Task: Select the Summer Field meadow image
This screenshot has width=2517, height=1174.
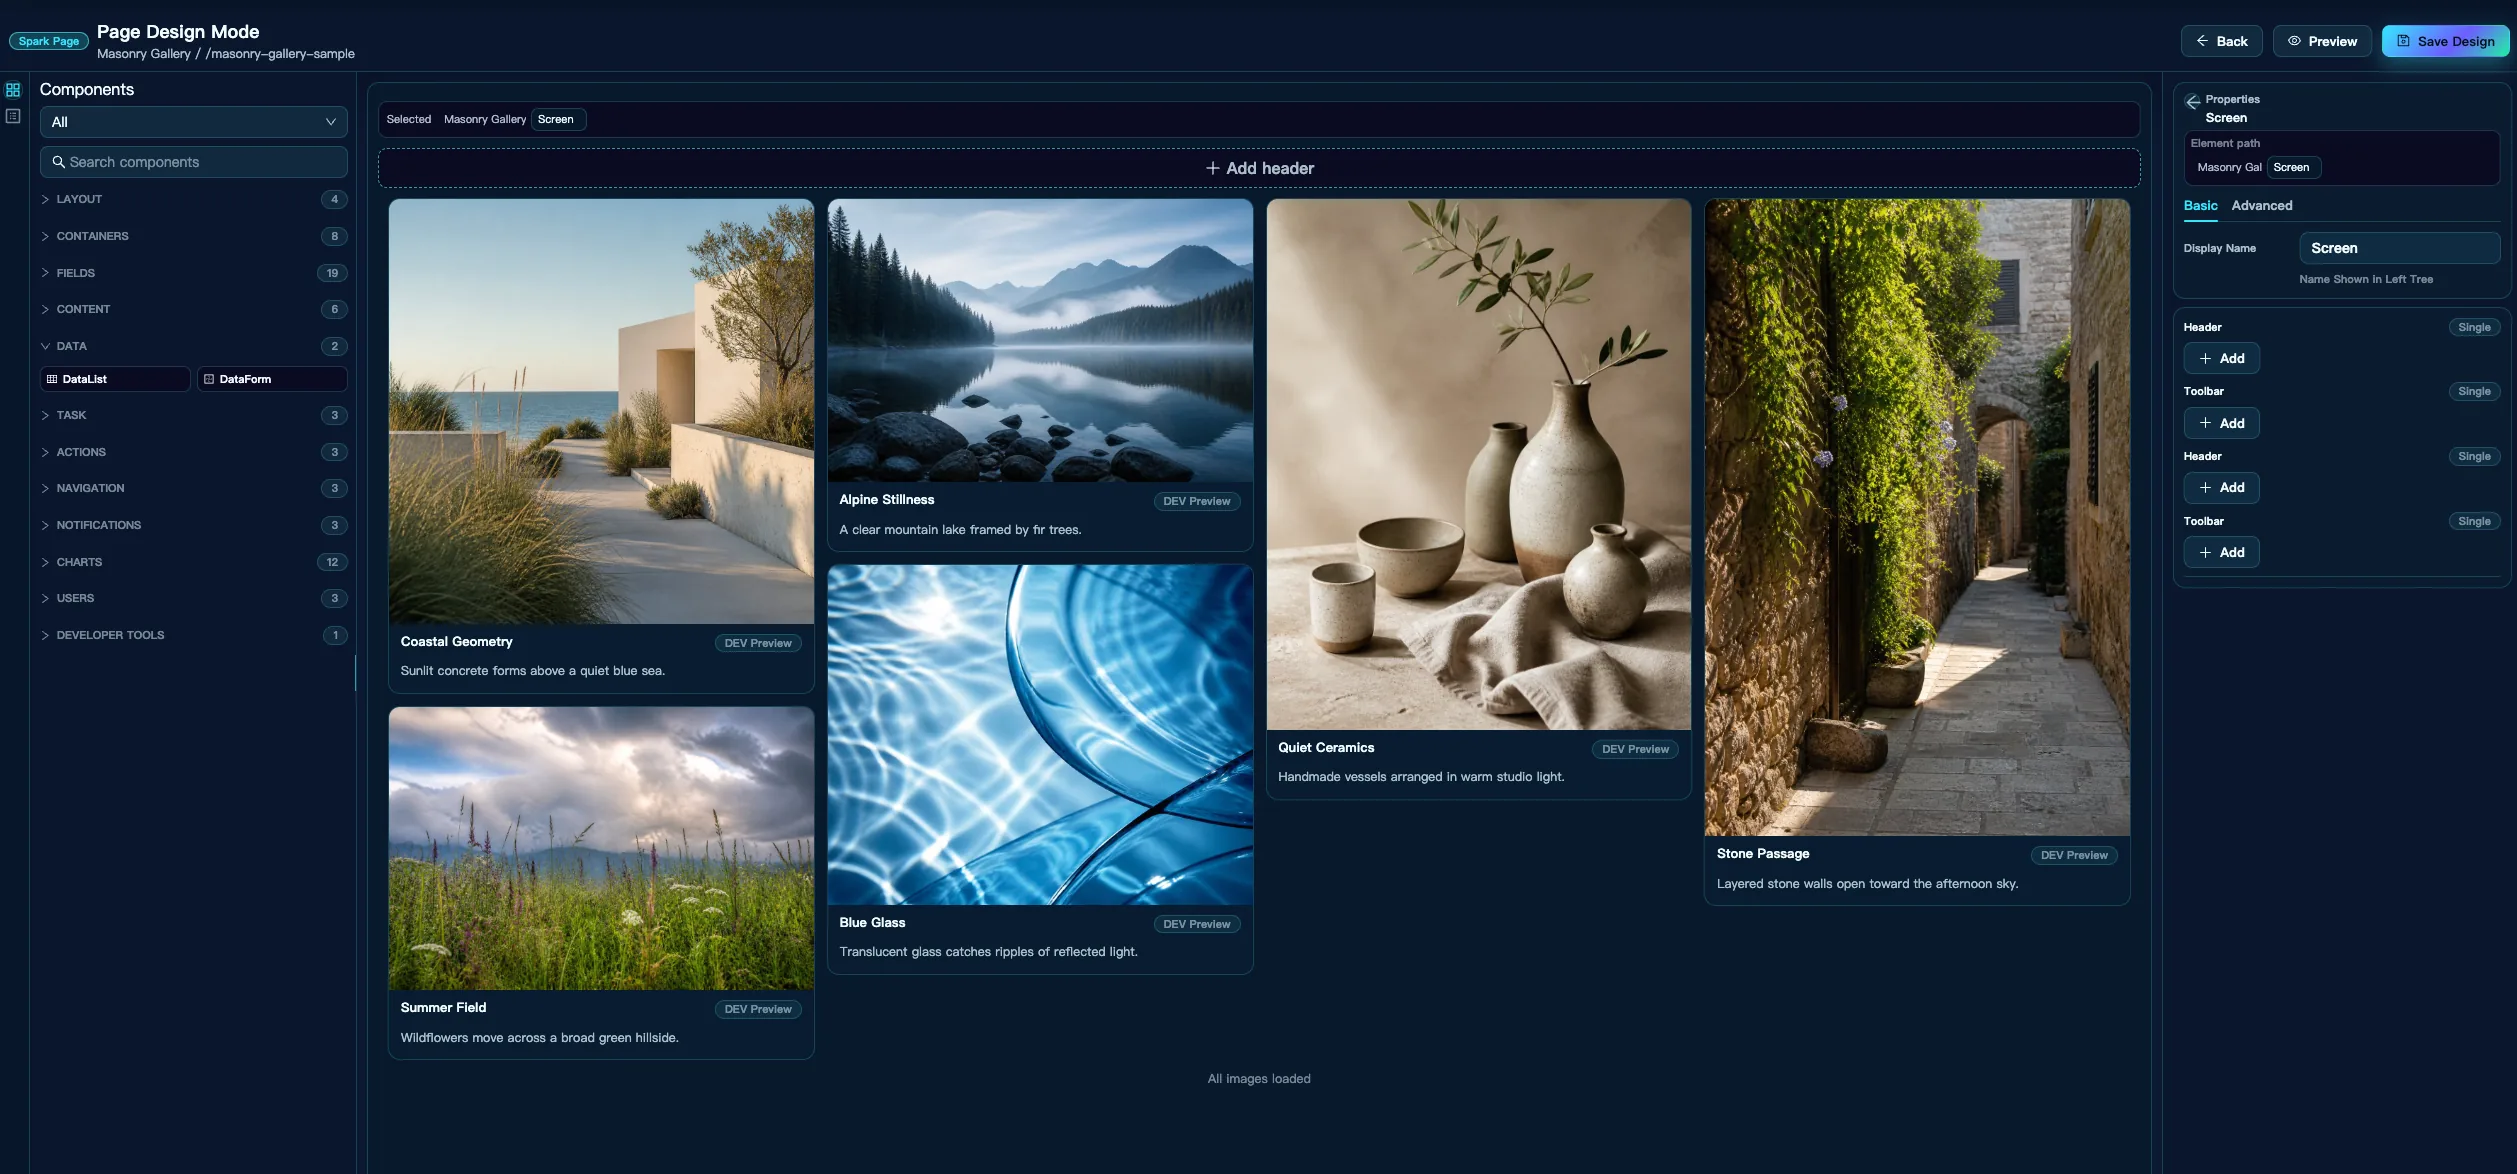Action: 601,849
